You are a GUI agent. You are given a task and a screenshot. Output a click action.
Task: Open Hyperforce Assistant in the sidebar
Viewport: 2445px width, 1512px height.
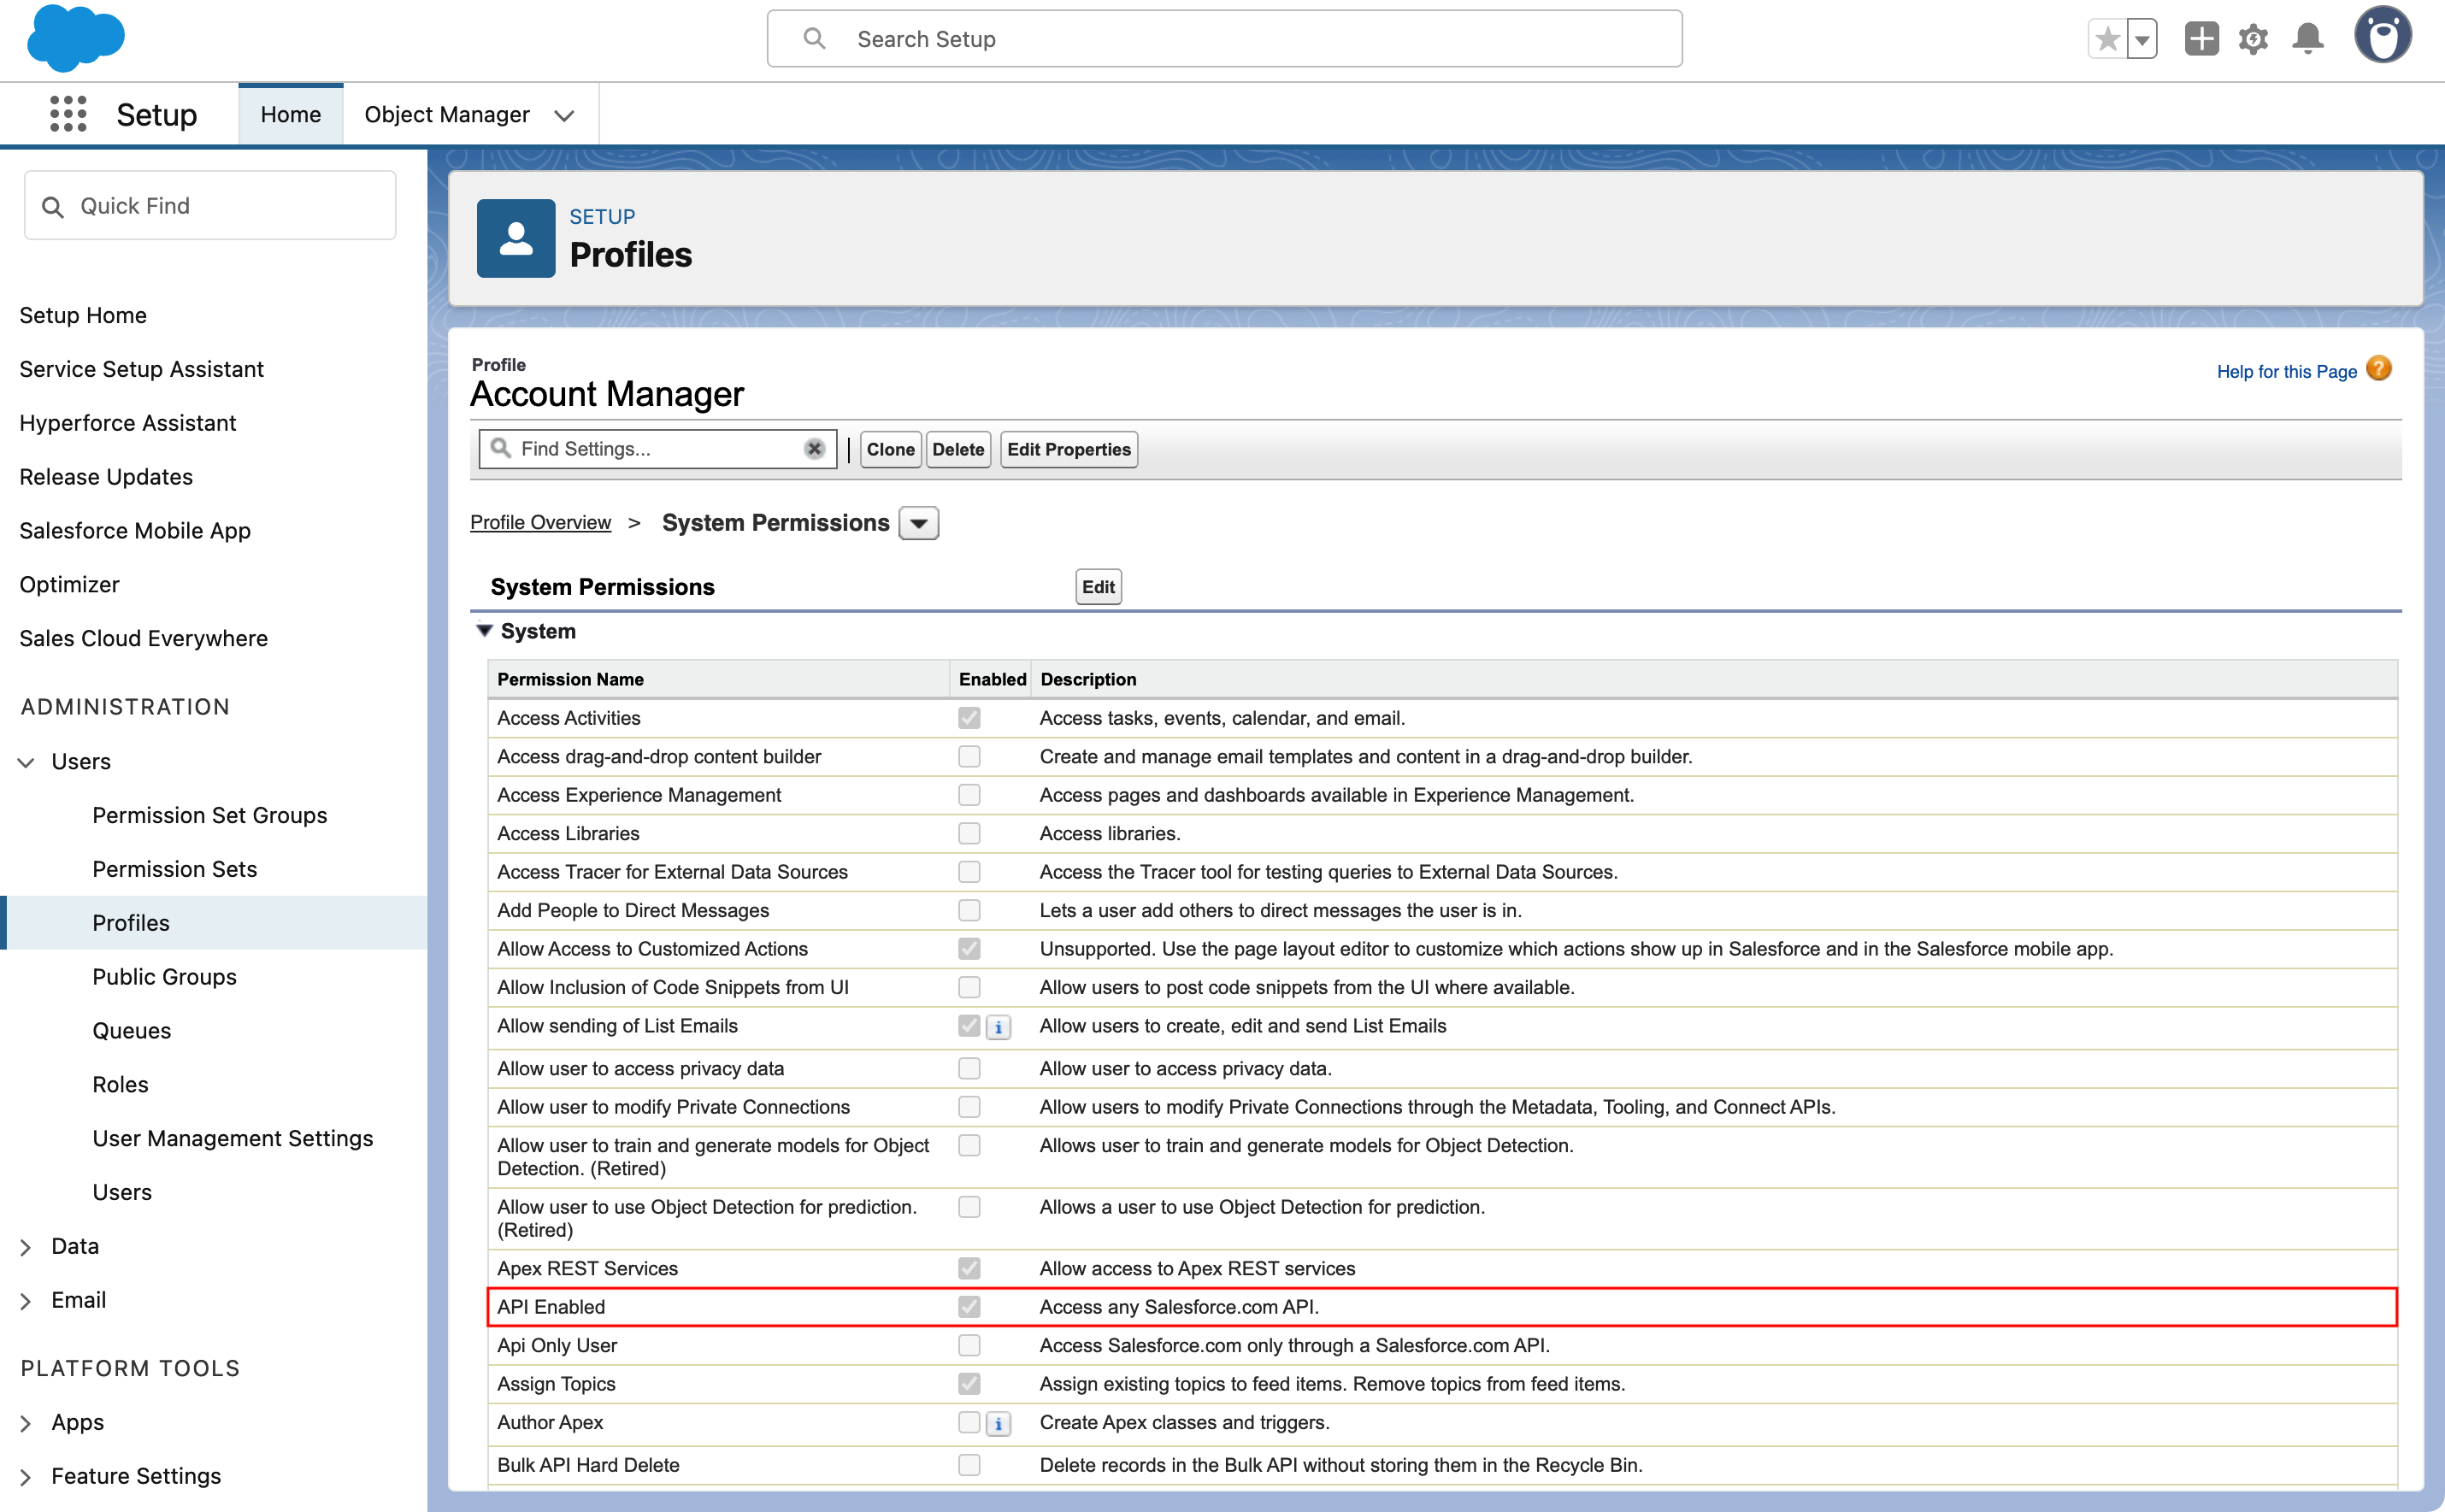point(127,423)
